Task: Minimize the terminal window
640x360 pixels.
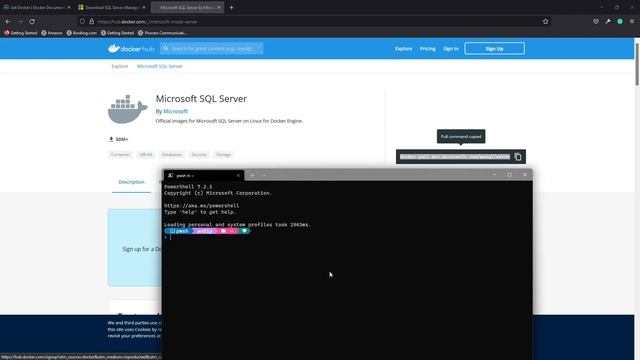Action: coord(494,175)
